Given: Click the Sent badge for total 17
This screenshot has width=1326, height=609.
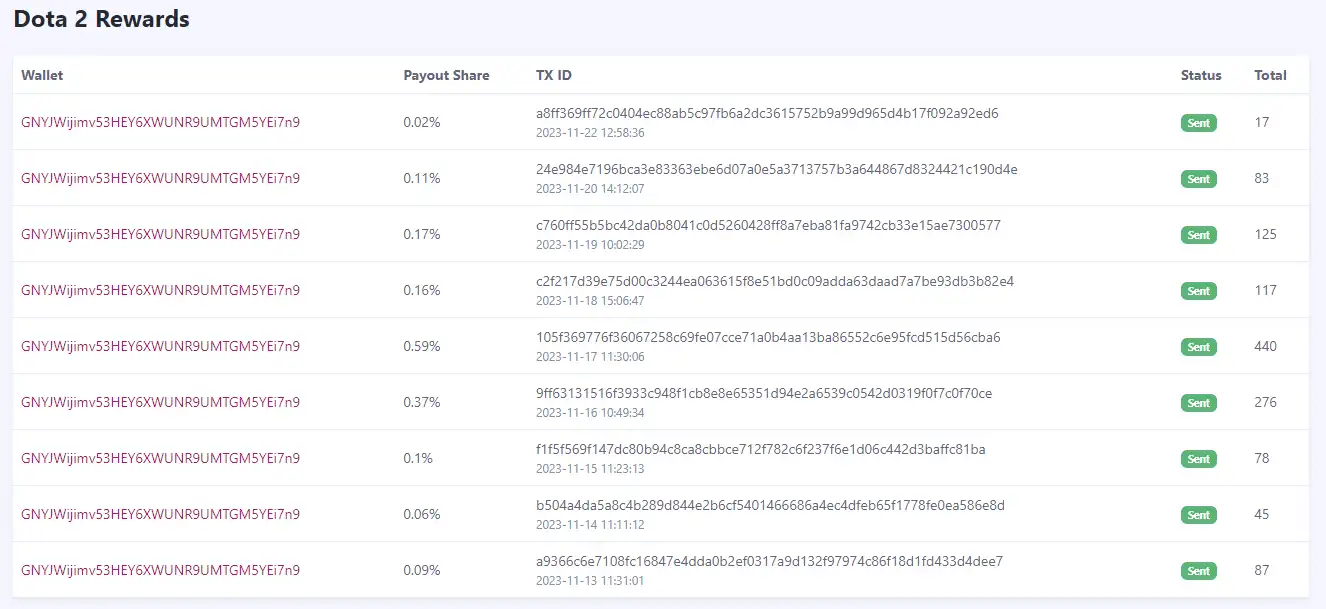Looking at the screenshot, I should pyautogui.click(x=1198, y=123).
